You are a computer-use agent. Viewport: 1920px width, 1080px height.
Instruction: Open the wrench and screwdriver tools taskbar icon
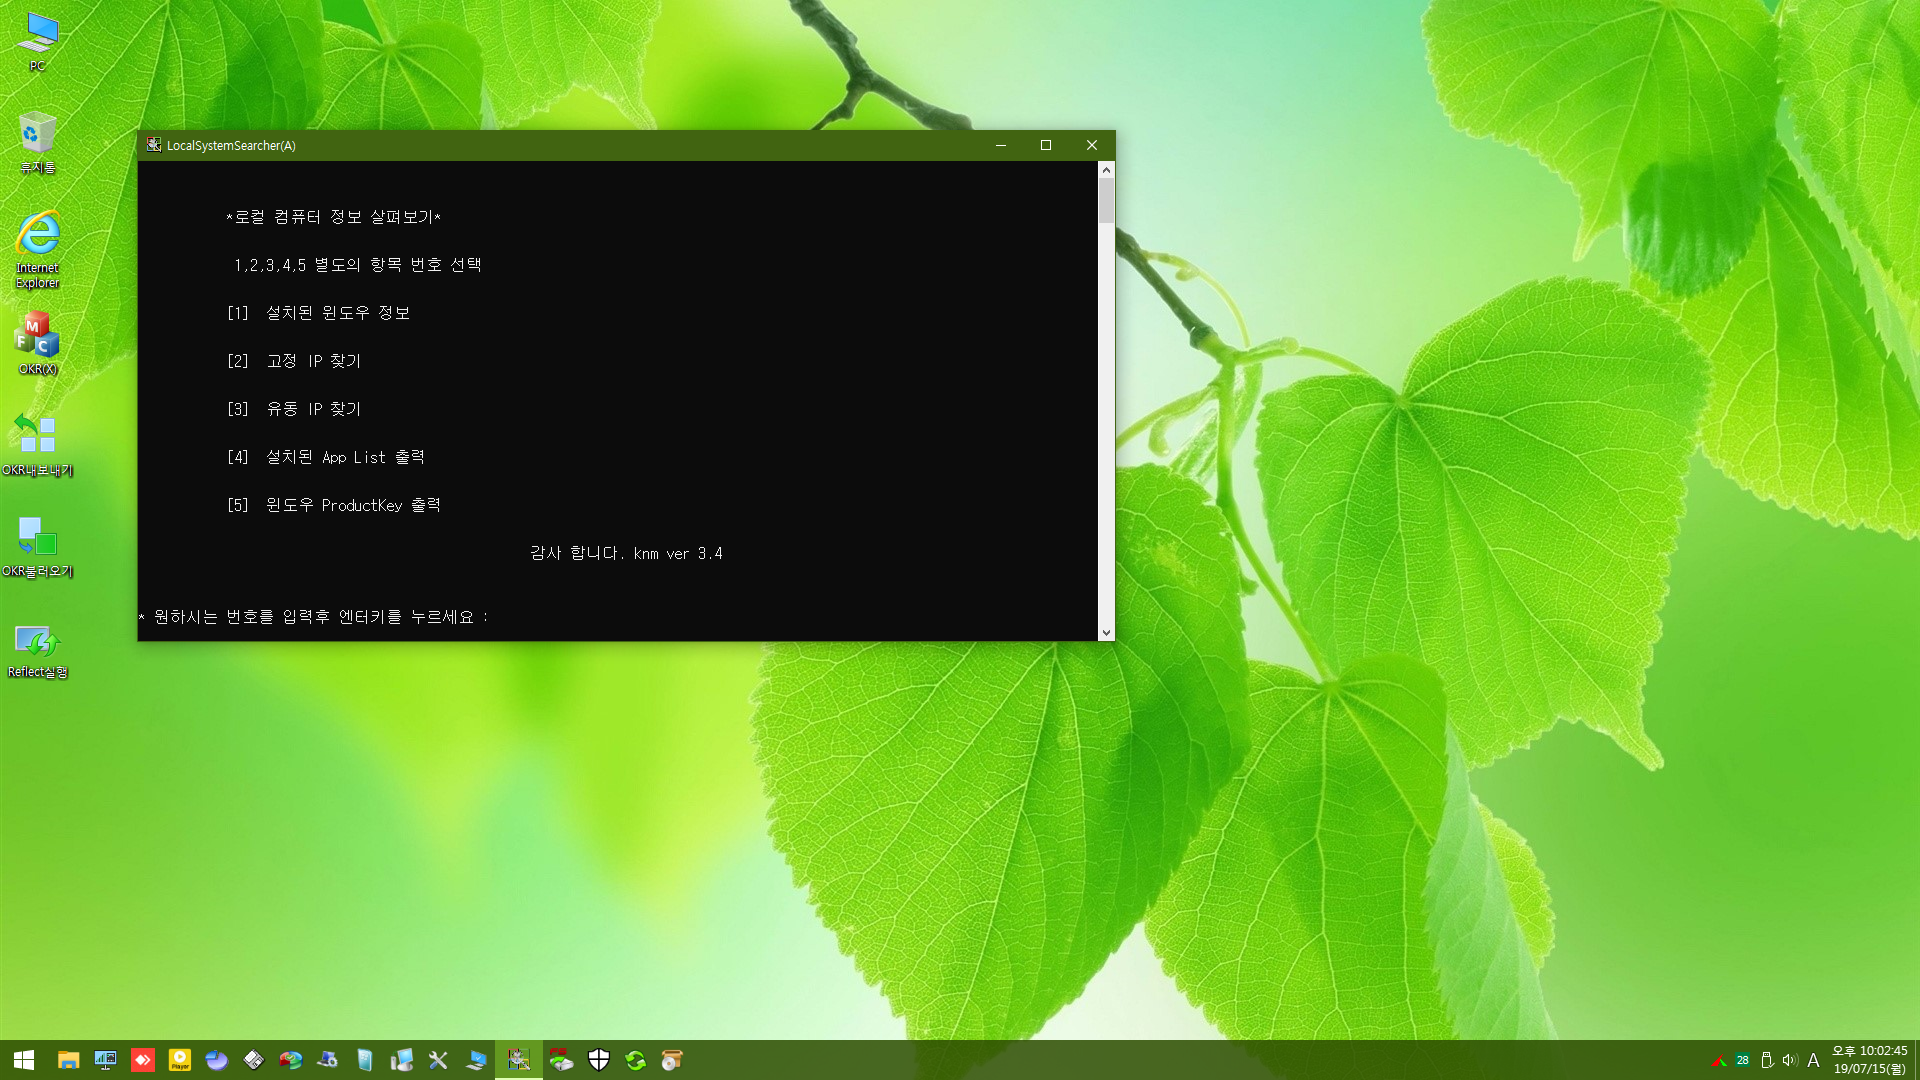point(438,1060)
